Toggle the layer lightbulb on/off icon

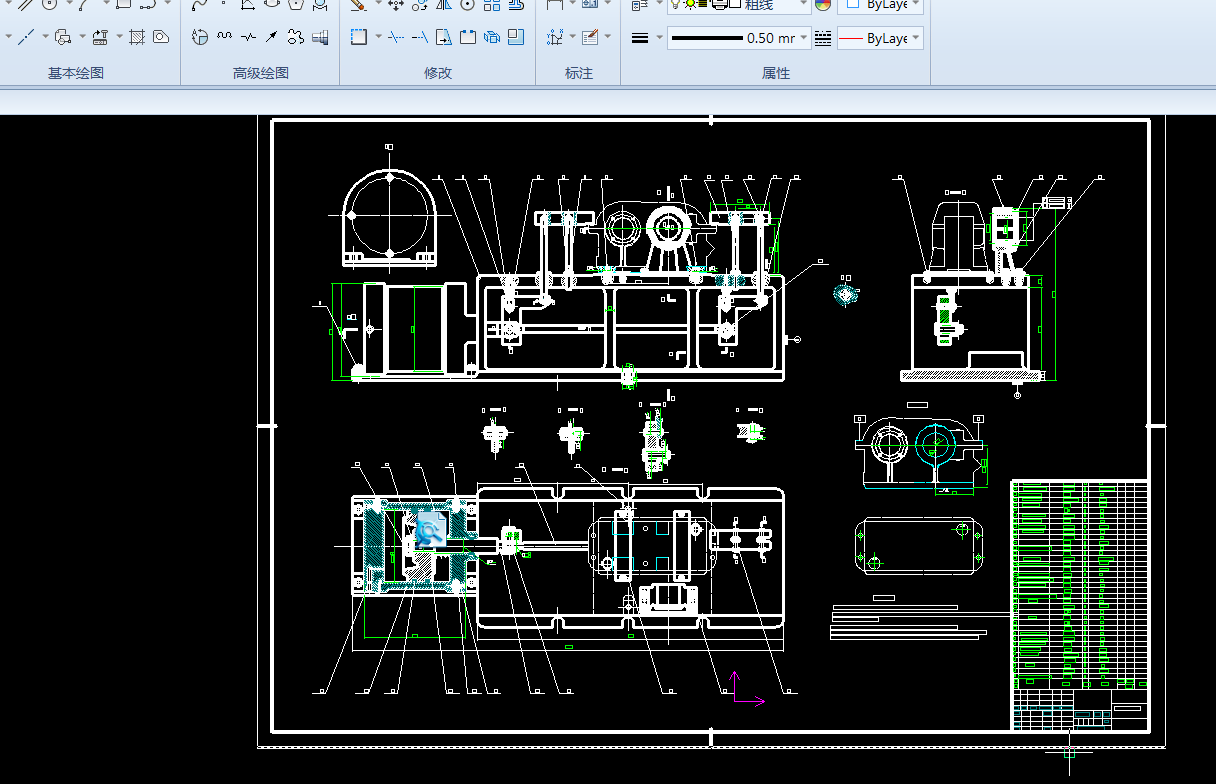click(x=675, y=4)
